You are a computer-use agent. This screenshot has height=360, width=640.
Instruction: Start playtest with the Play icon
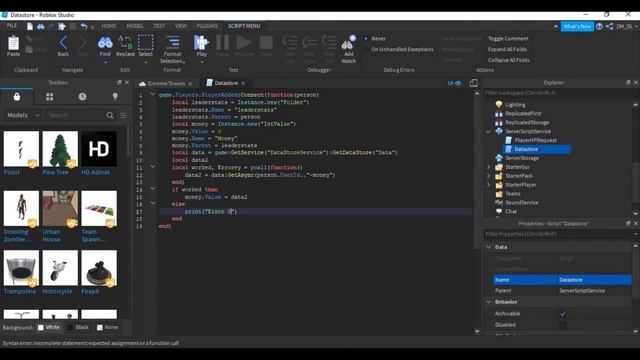pos(201,42)
